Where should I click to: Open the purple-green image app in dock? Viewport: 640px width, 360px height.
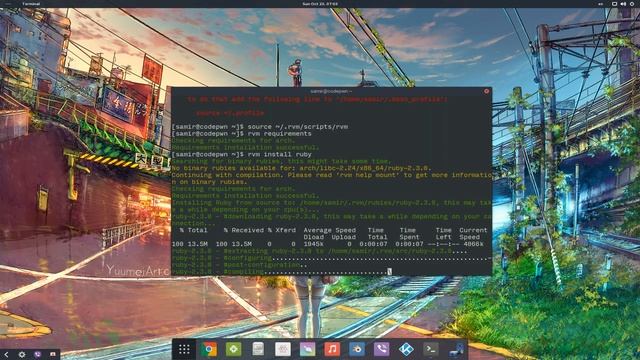click(307, 349)
